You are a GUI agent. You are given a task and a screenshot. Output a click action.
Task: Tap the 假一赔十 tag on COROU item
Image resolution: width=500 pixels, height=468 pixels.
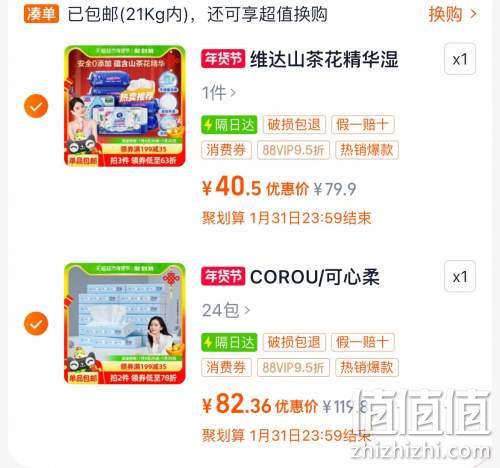(x=363, y=342)
